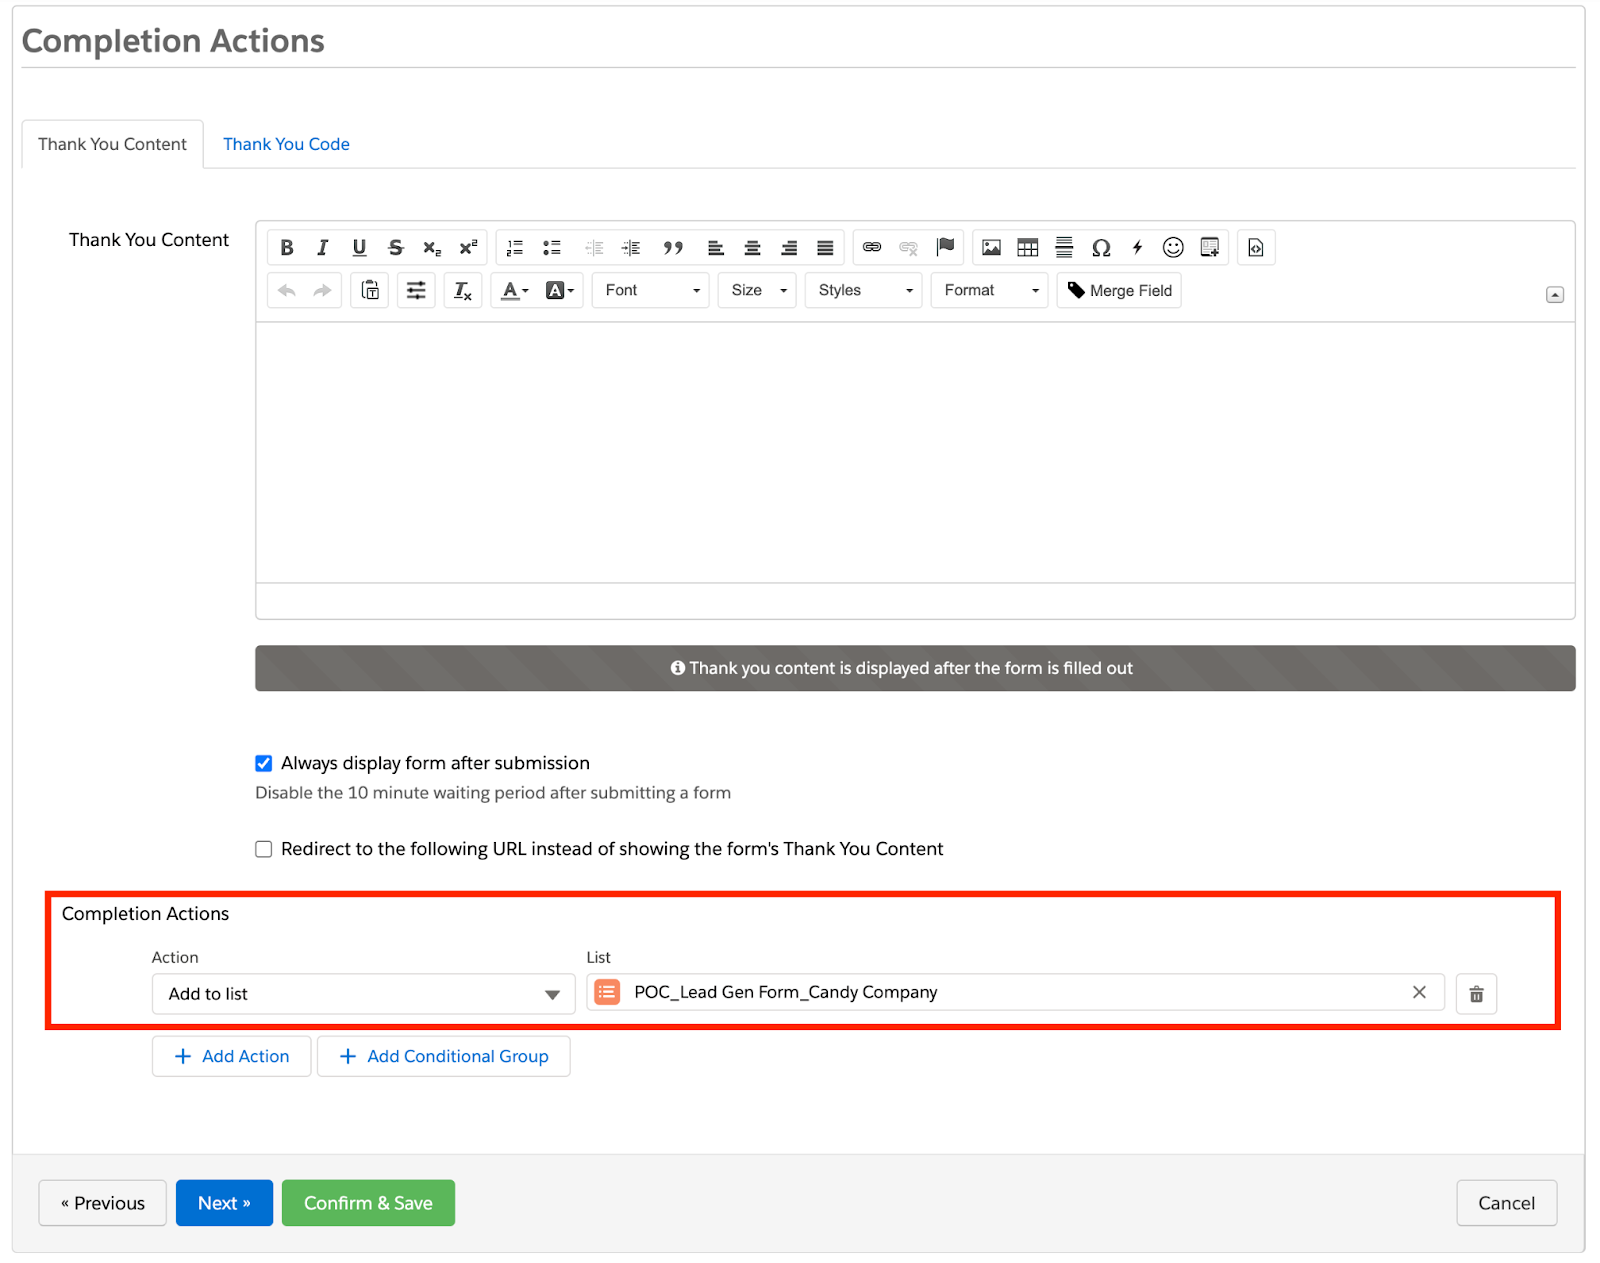Justify the text alignment
1600x1263 pixels.
click(825, 247)
